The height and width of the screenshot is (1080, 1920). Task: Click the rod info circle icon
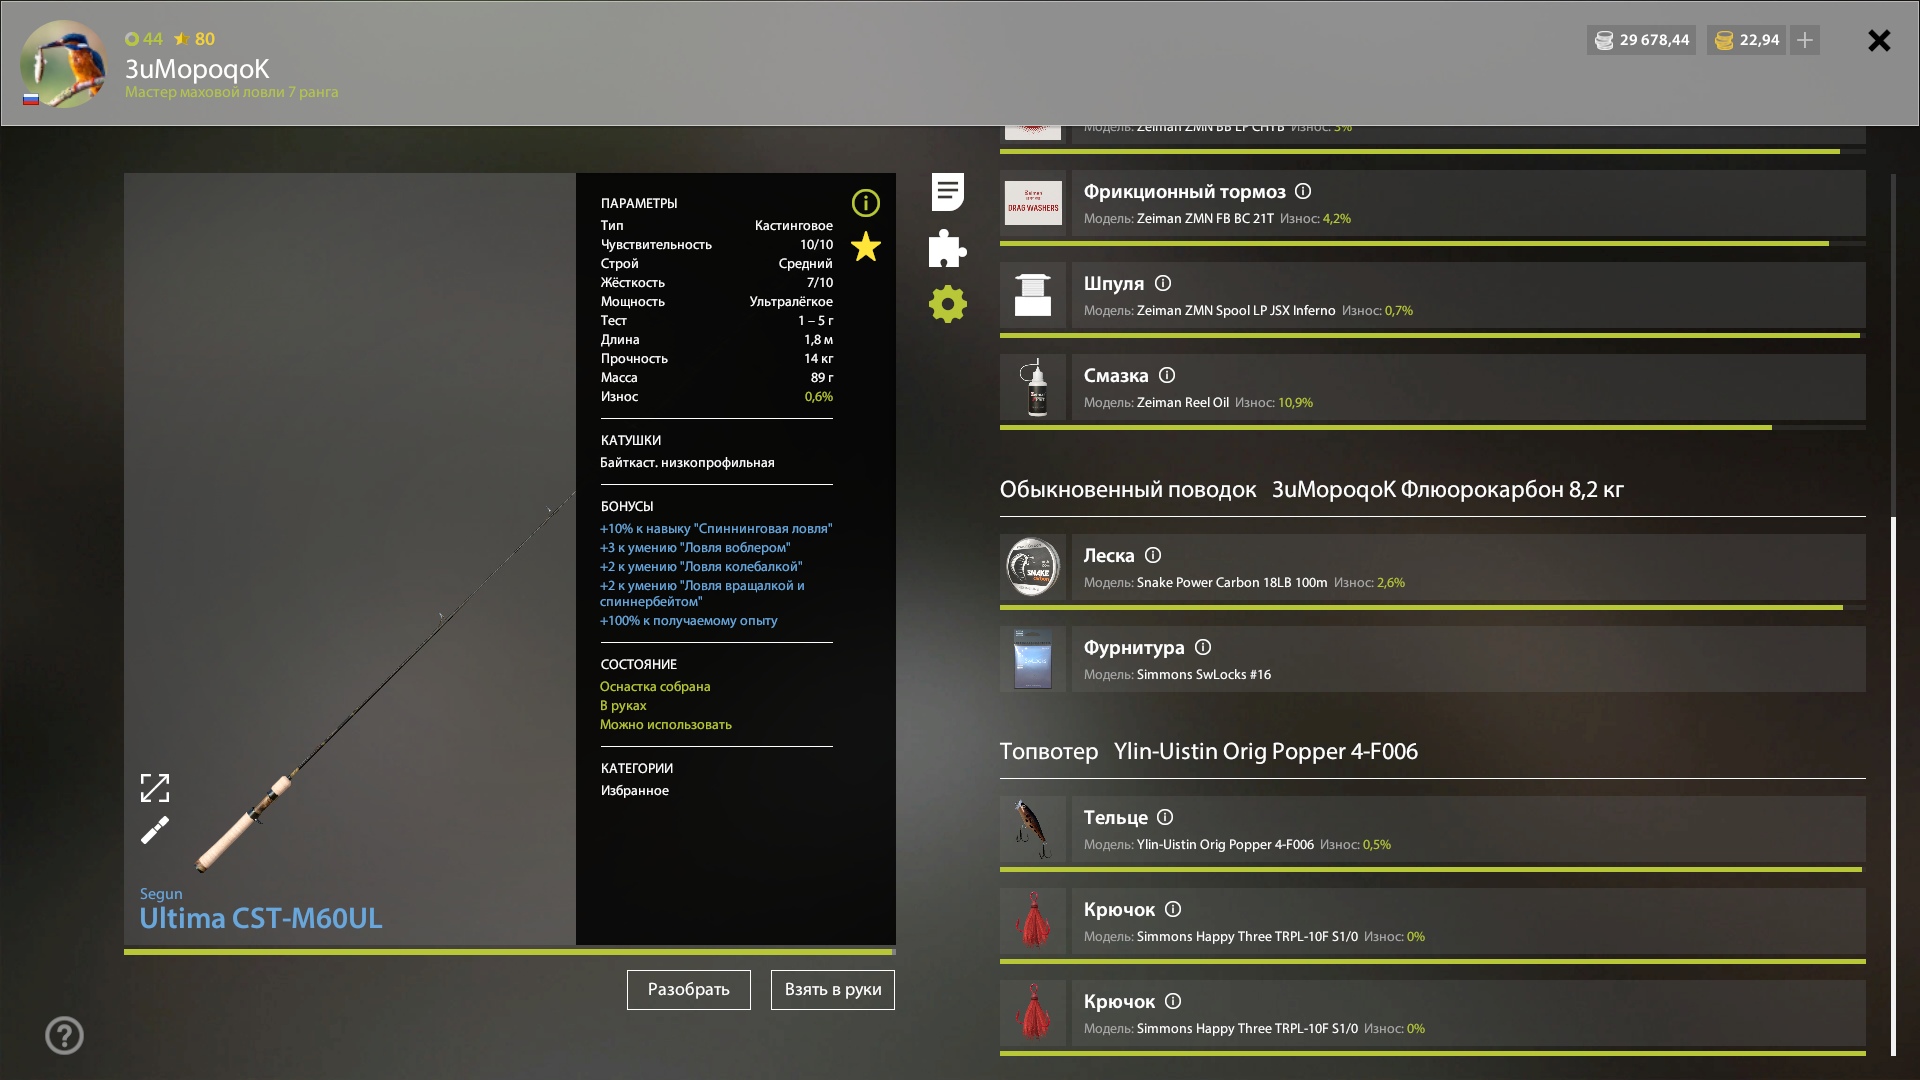865,203
